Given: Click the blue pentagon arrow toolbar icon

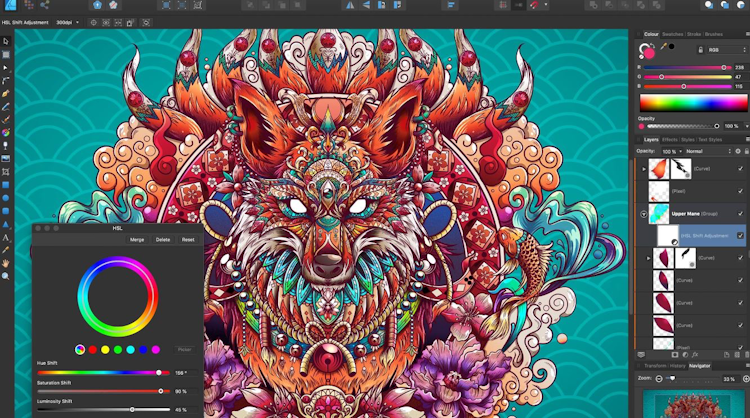Looking at the screenshot, I should (x=98, y=5).
